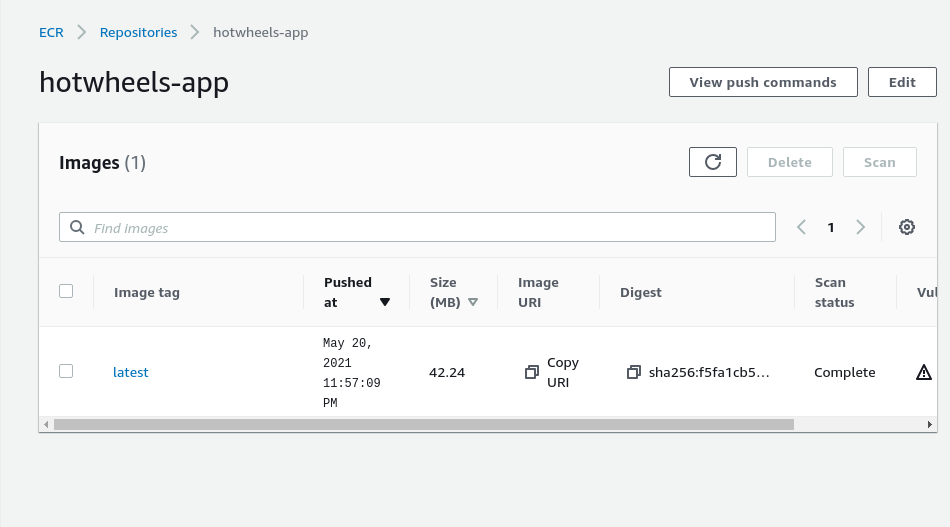Click View push commands button
The height and width of the screenshot is (527, 950).
pos(763,82)
